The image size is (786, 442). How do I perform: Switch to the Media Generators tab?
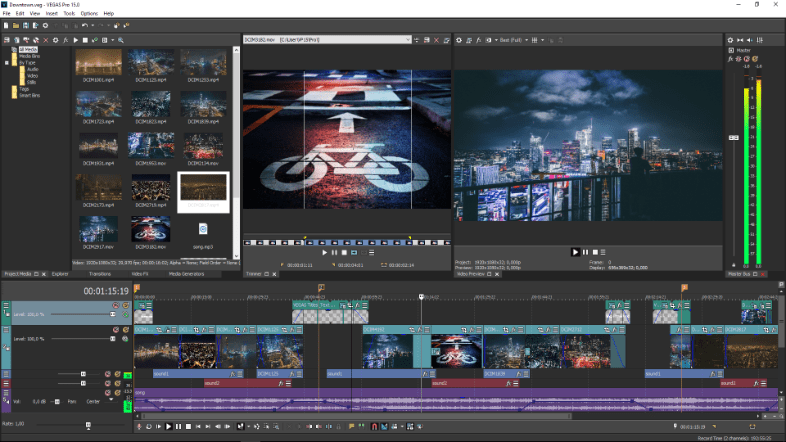pos(186,273)
